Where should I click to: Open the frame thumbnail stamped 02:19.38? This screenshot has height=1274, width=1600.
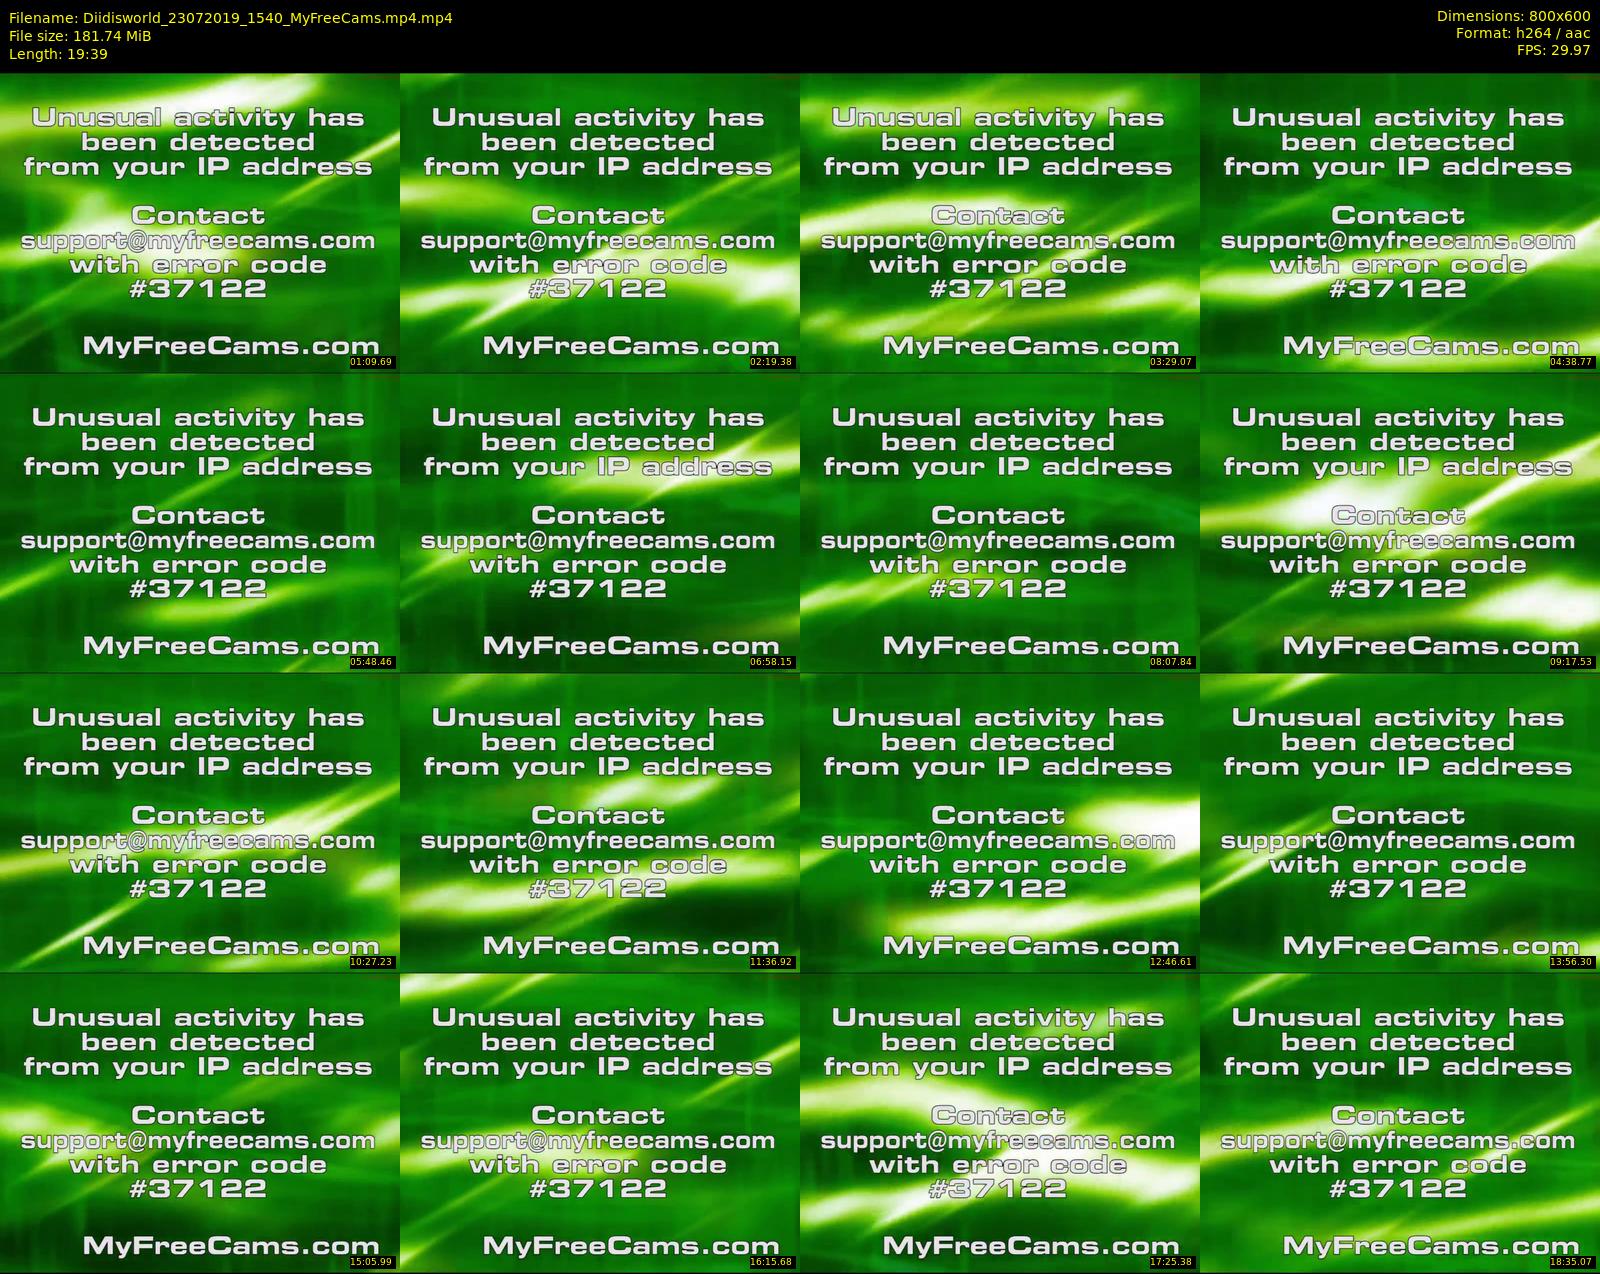[x=599, y=223]
